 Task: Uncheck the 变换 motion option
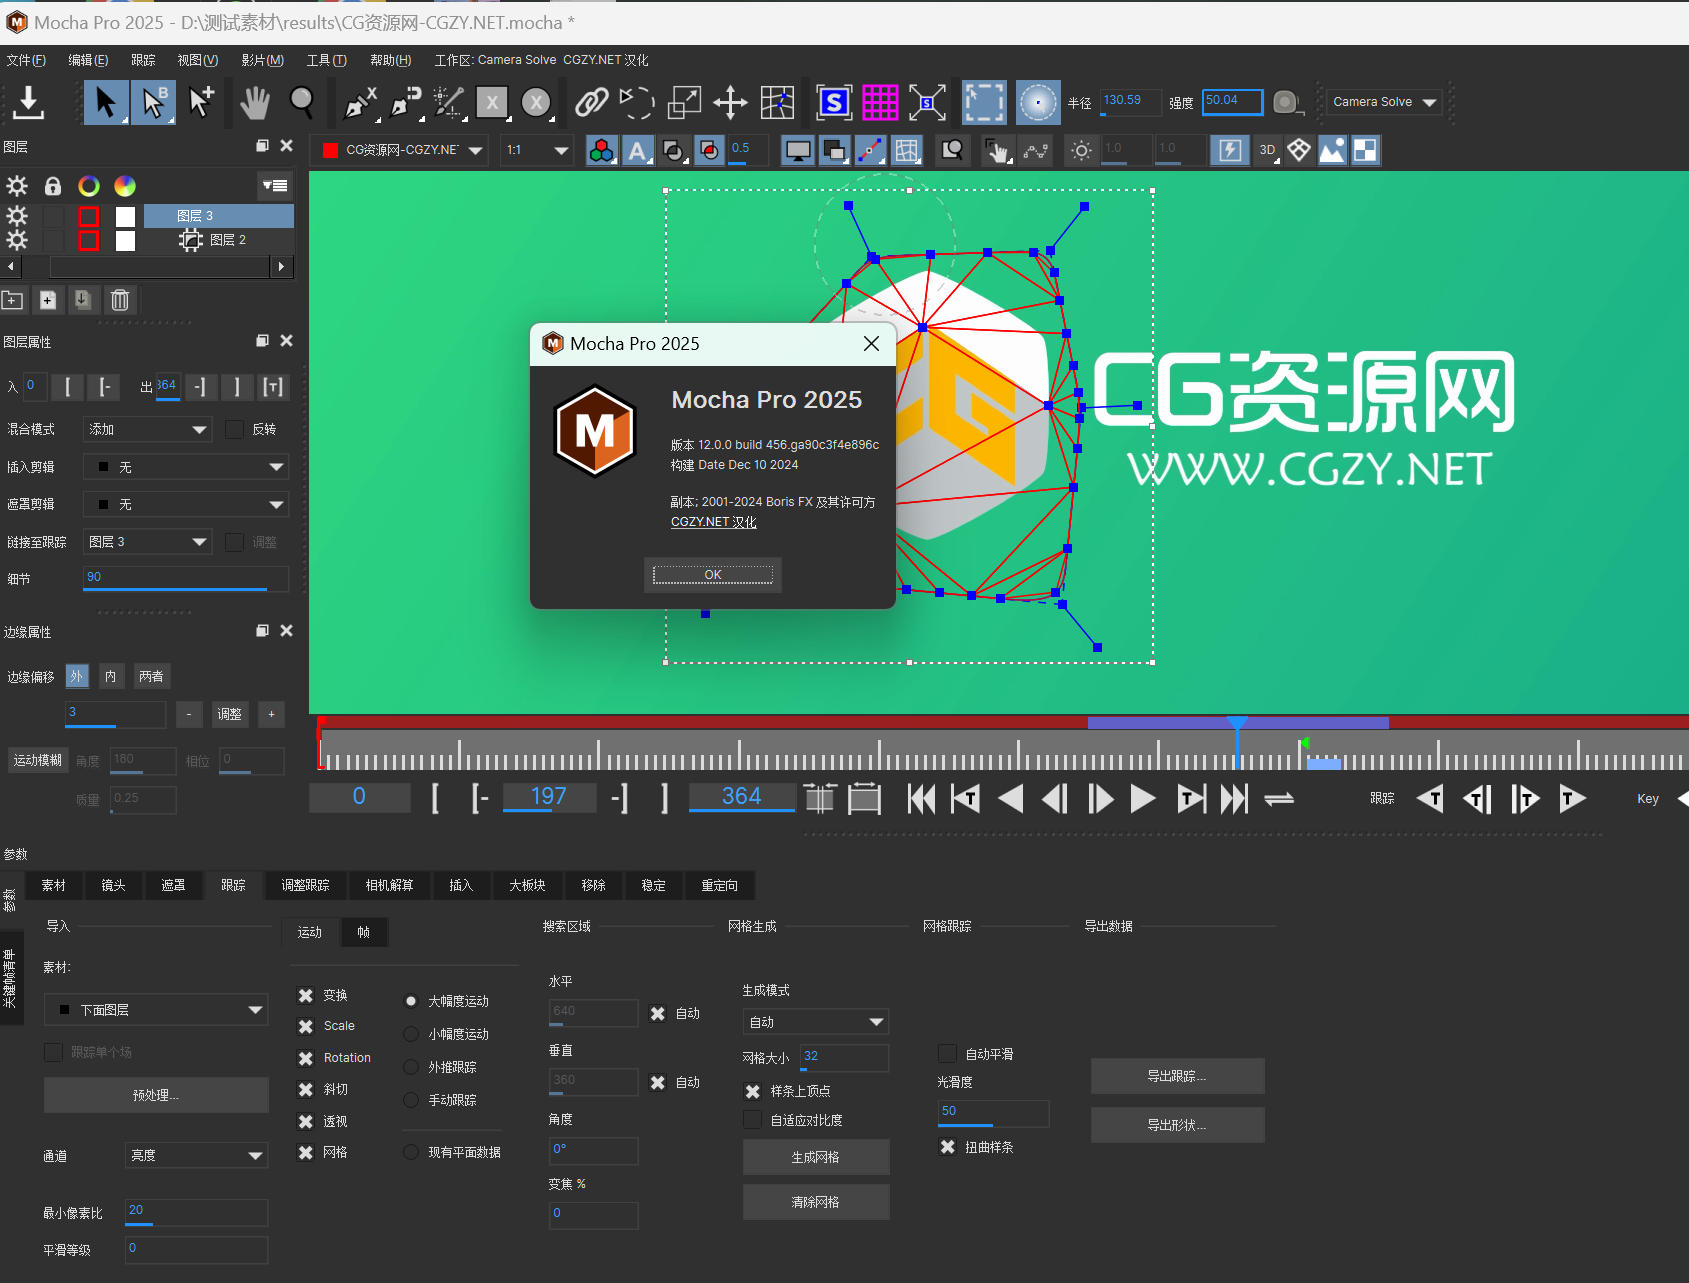click(306, 996)
